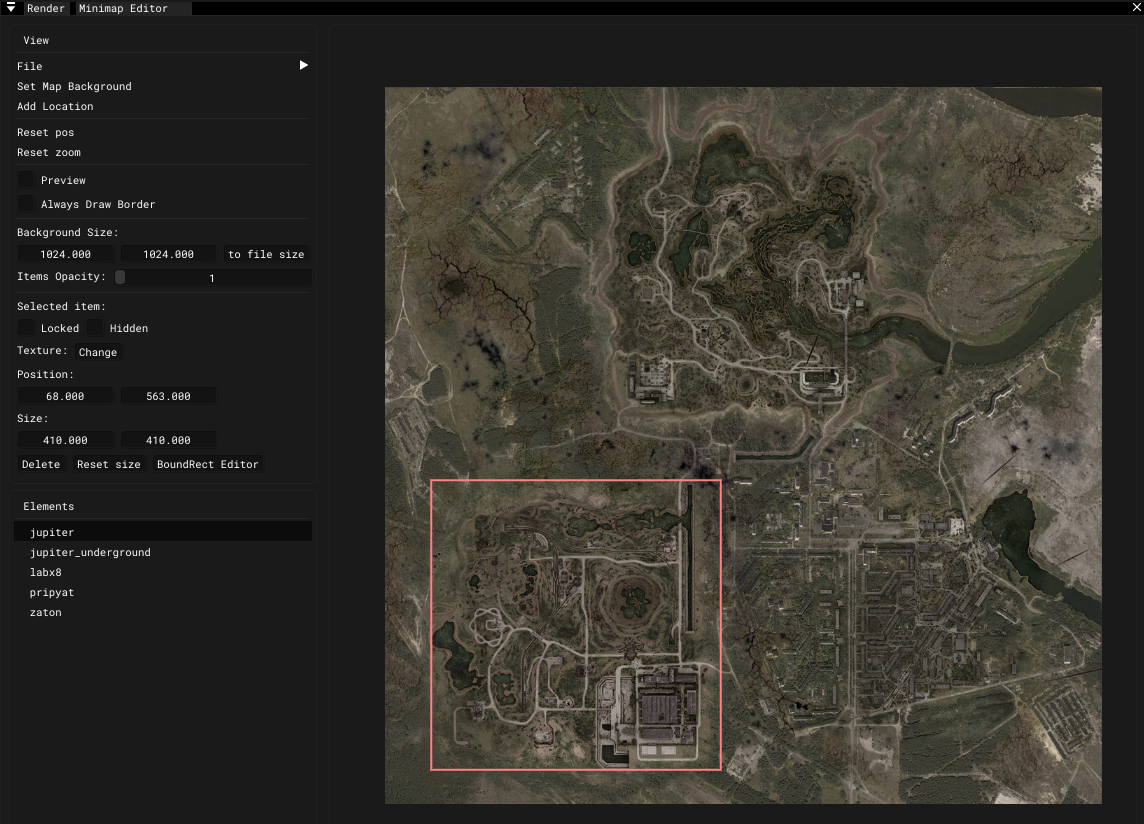
Task: Open the Minimap Editor tab
Action: (x=133, y=8)
